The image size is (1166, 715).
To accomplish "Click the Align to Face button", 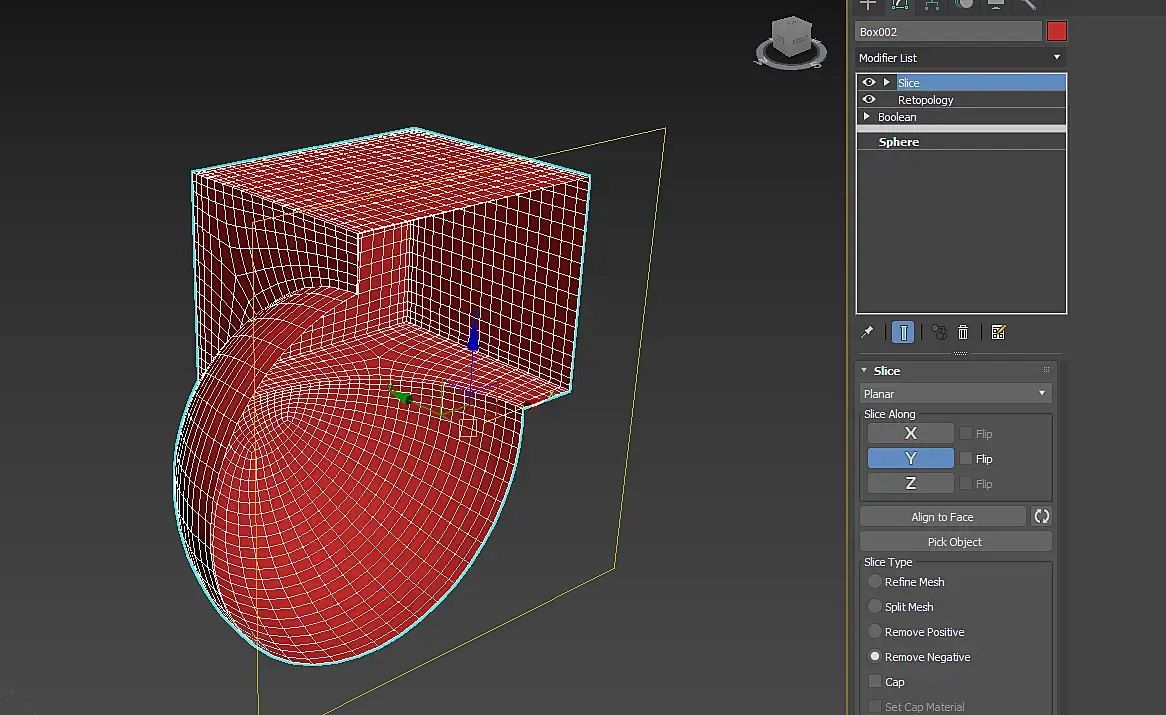I will (942, 517).
